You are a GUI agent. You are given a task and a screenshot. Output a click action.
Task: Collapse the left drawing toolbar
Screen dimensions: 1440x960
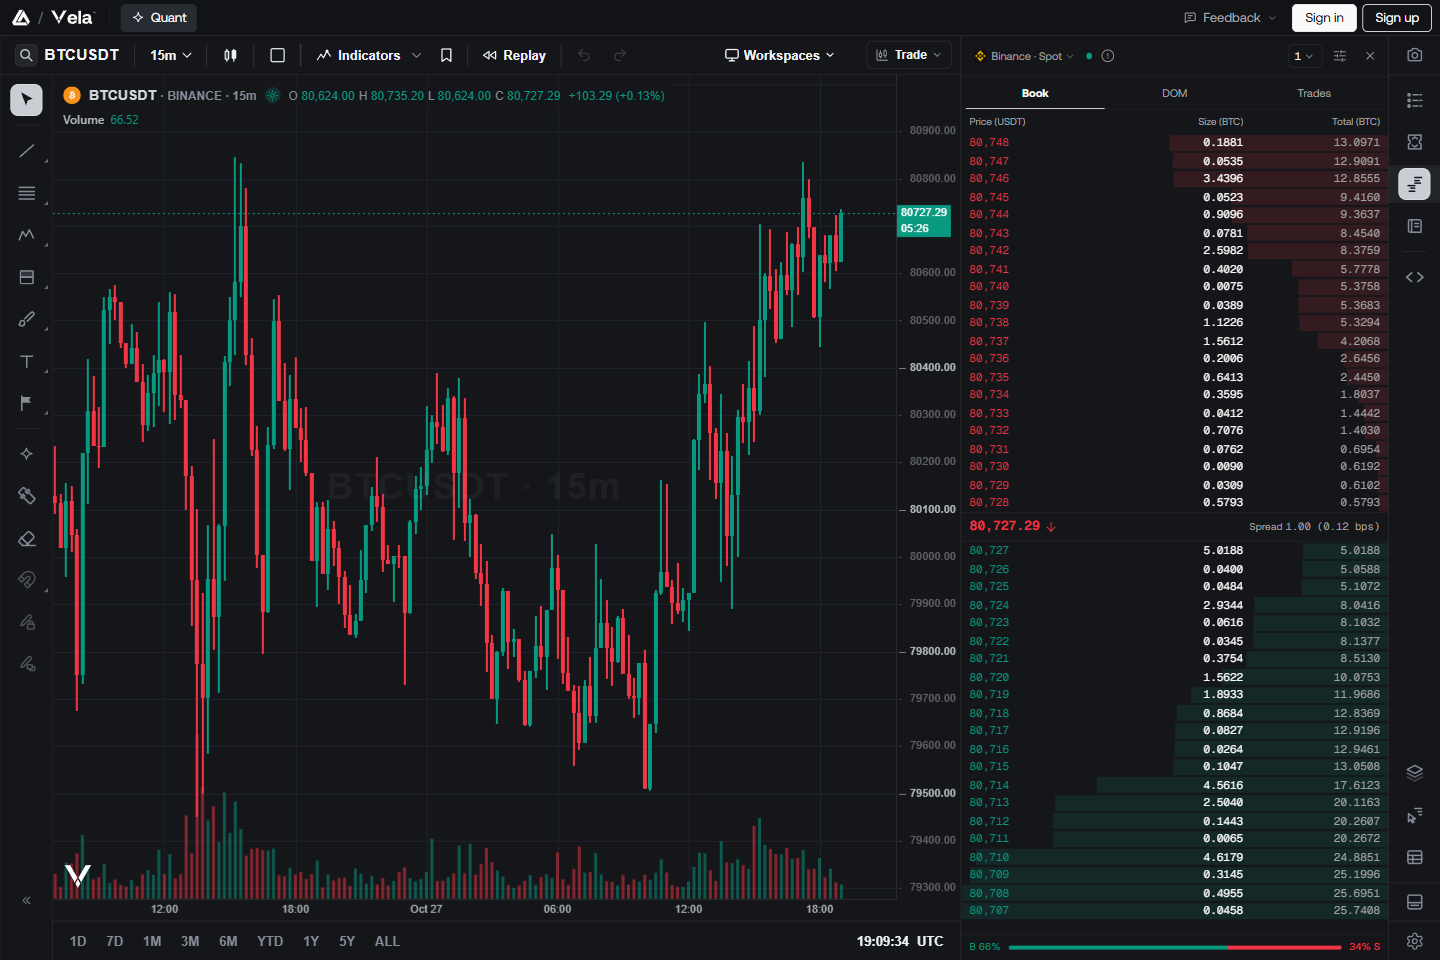(27, 900)
